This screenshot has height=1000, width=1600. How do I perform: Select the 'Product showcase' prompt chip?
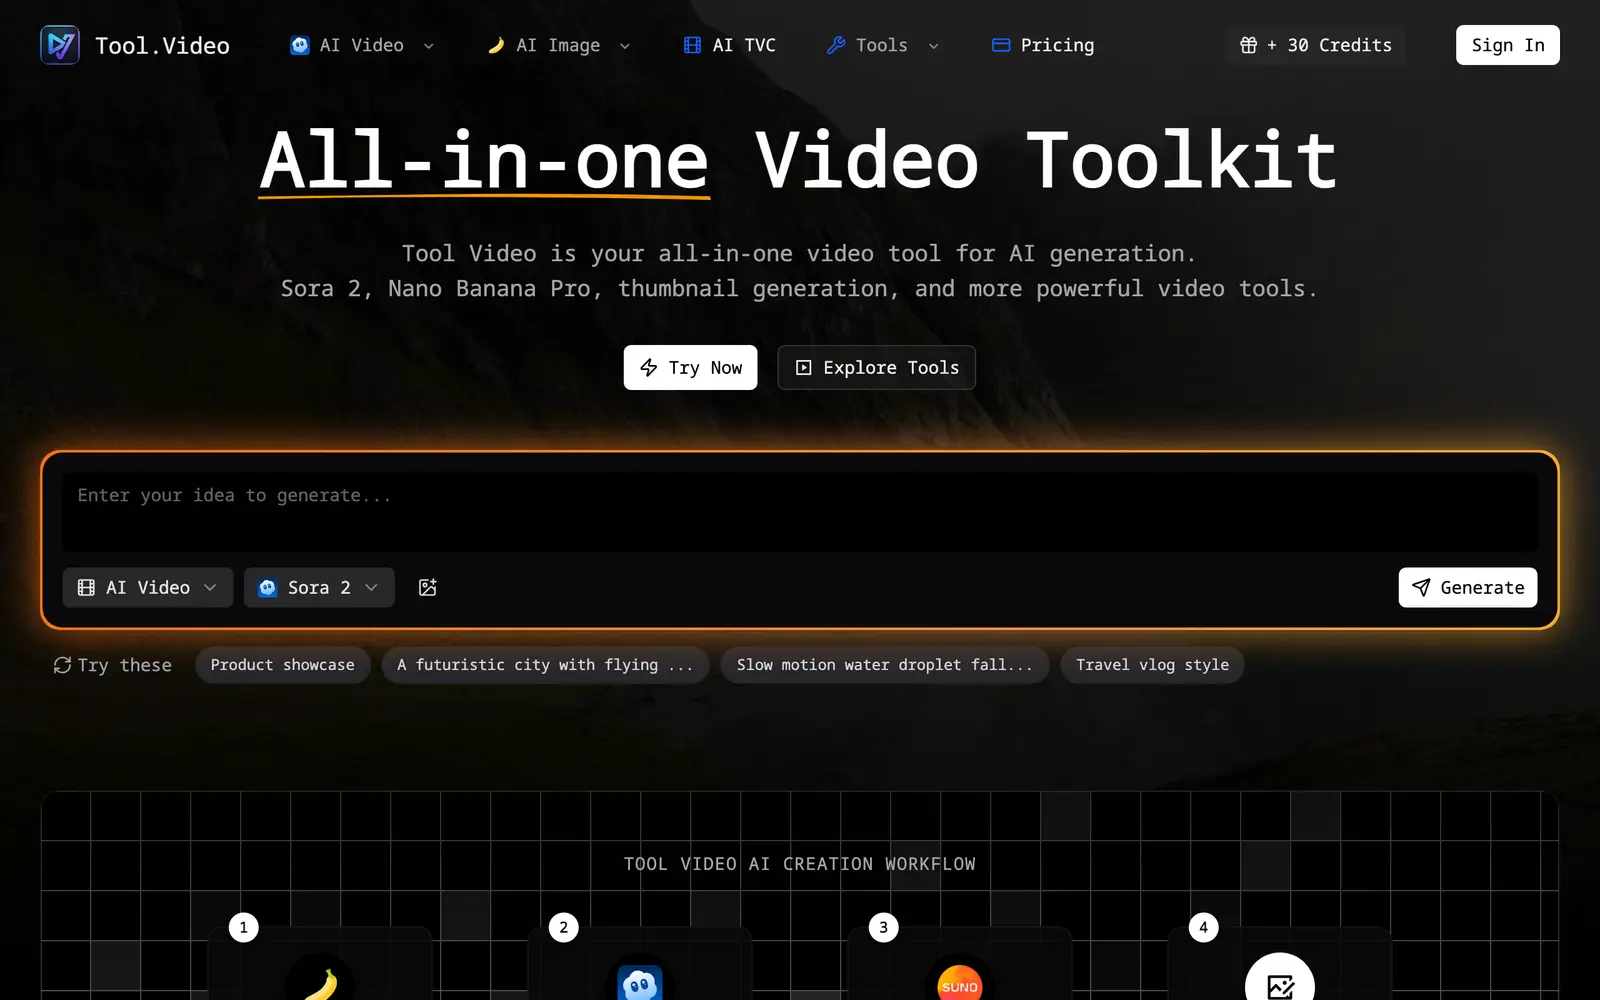(x=283, y=665)
